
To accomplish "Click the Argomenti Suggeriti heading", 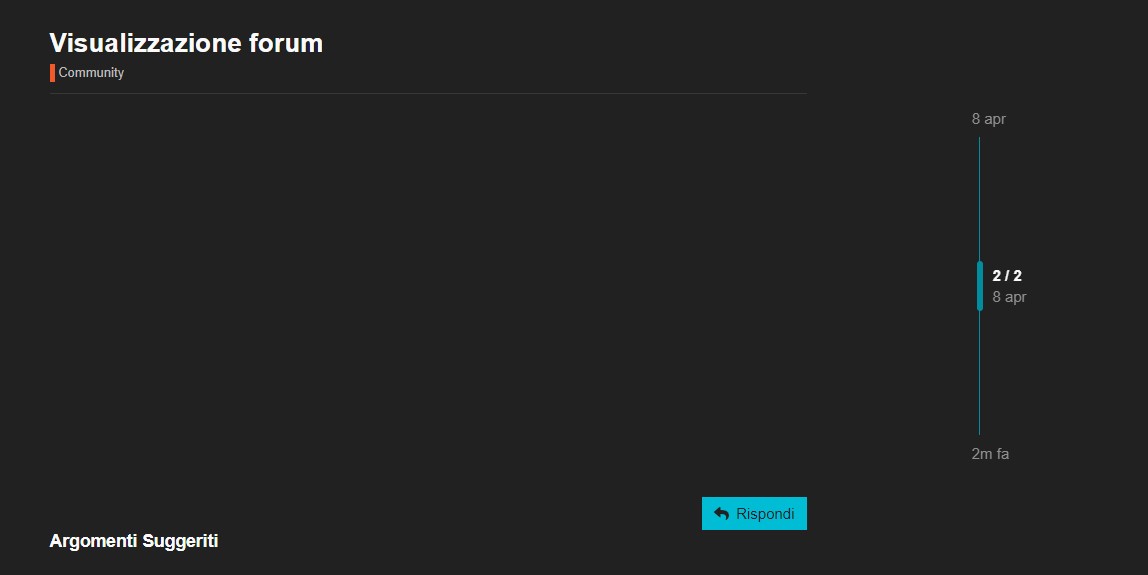I will point(134,541).
